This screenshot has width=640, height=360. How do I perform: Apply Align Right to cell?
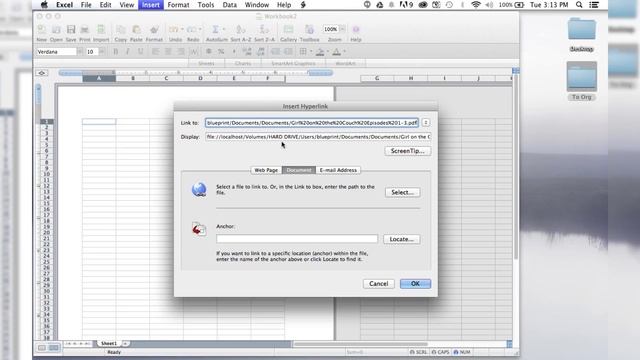[181, 52]
